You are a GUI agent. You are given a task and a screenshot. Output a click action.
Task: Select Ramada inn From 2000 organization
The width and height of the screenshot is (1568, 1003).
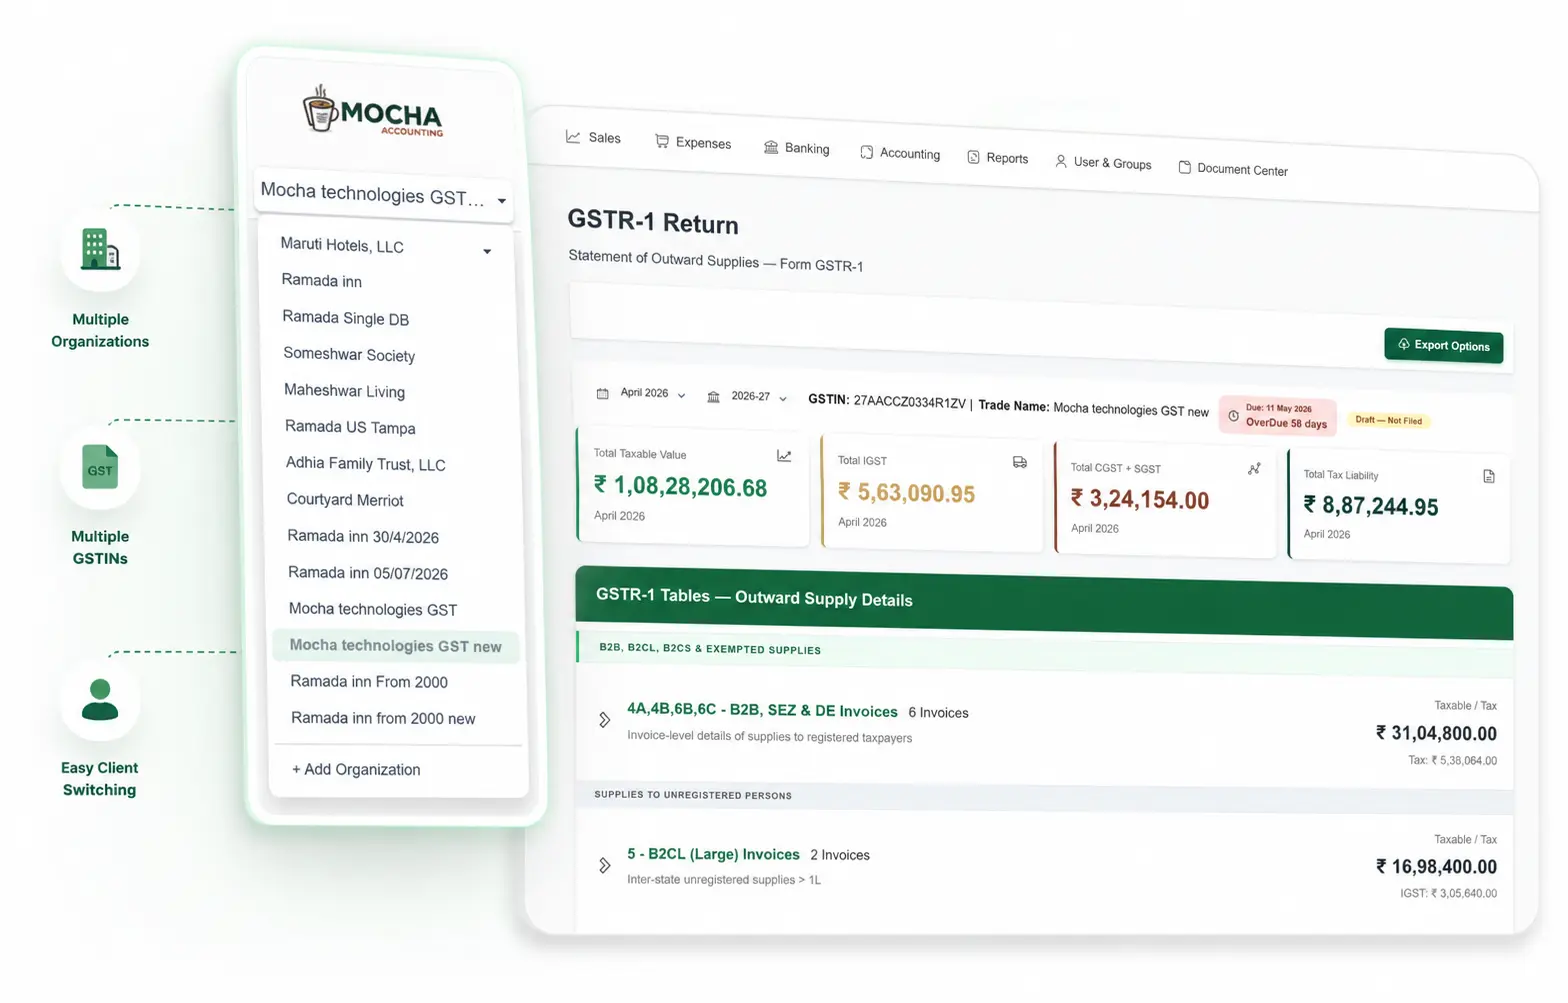pyautogui.click(x=369, y=682)
